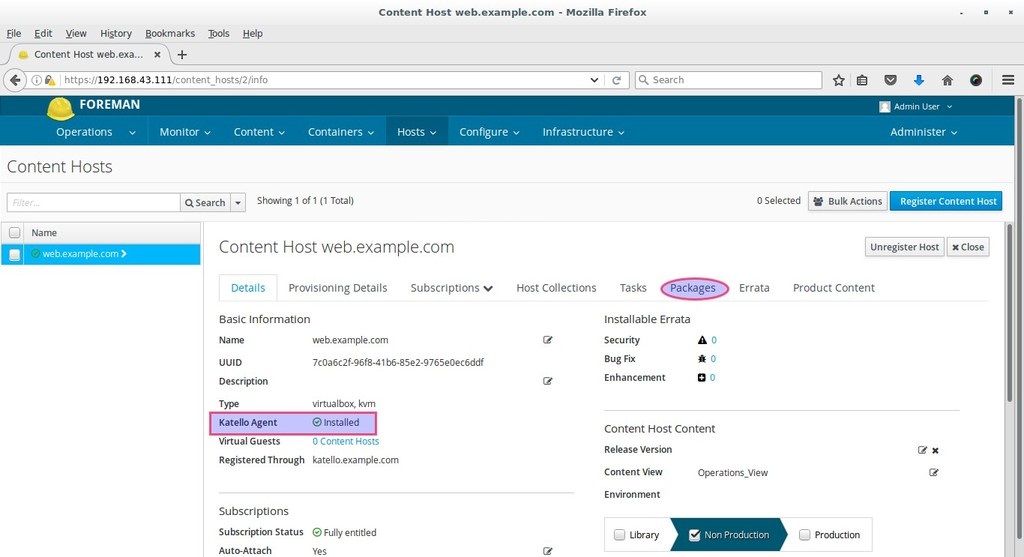Edit the Release Version pencil icon
Viewport: 1024px width, 557px height.
pos(922,450)
